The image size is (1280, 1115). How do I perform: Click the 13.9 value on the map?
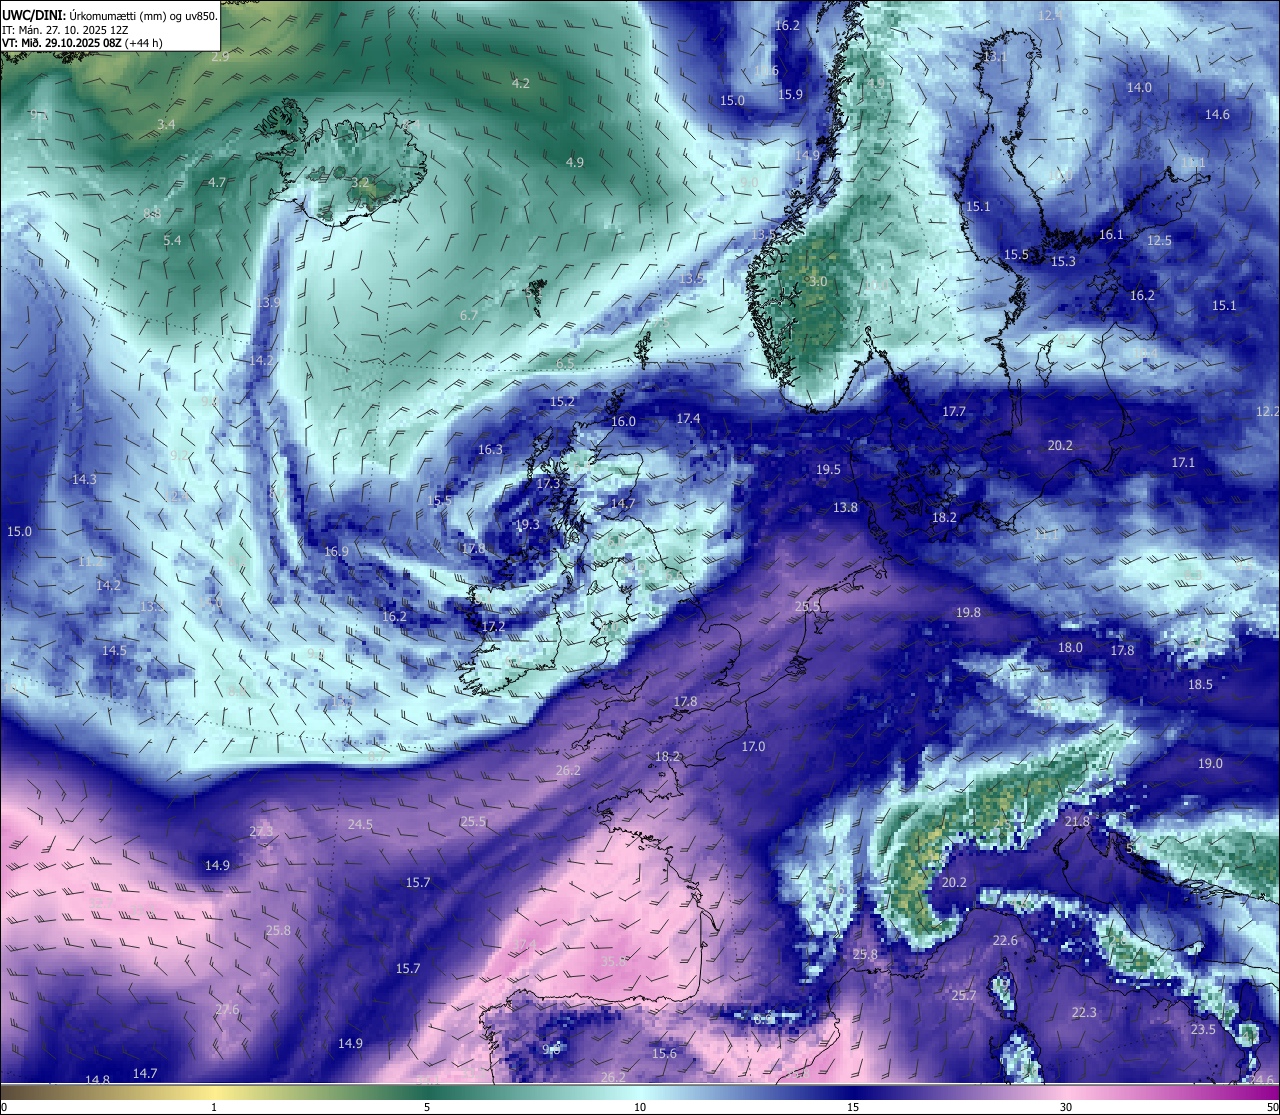click(268, 303)
